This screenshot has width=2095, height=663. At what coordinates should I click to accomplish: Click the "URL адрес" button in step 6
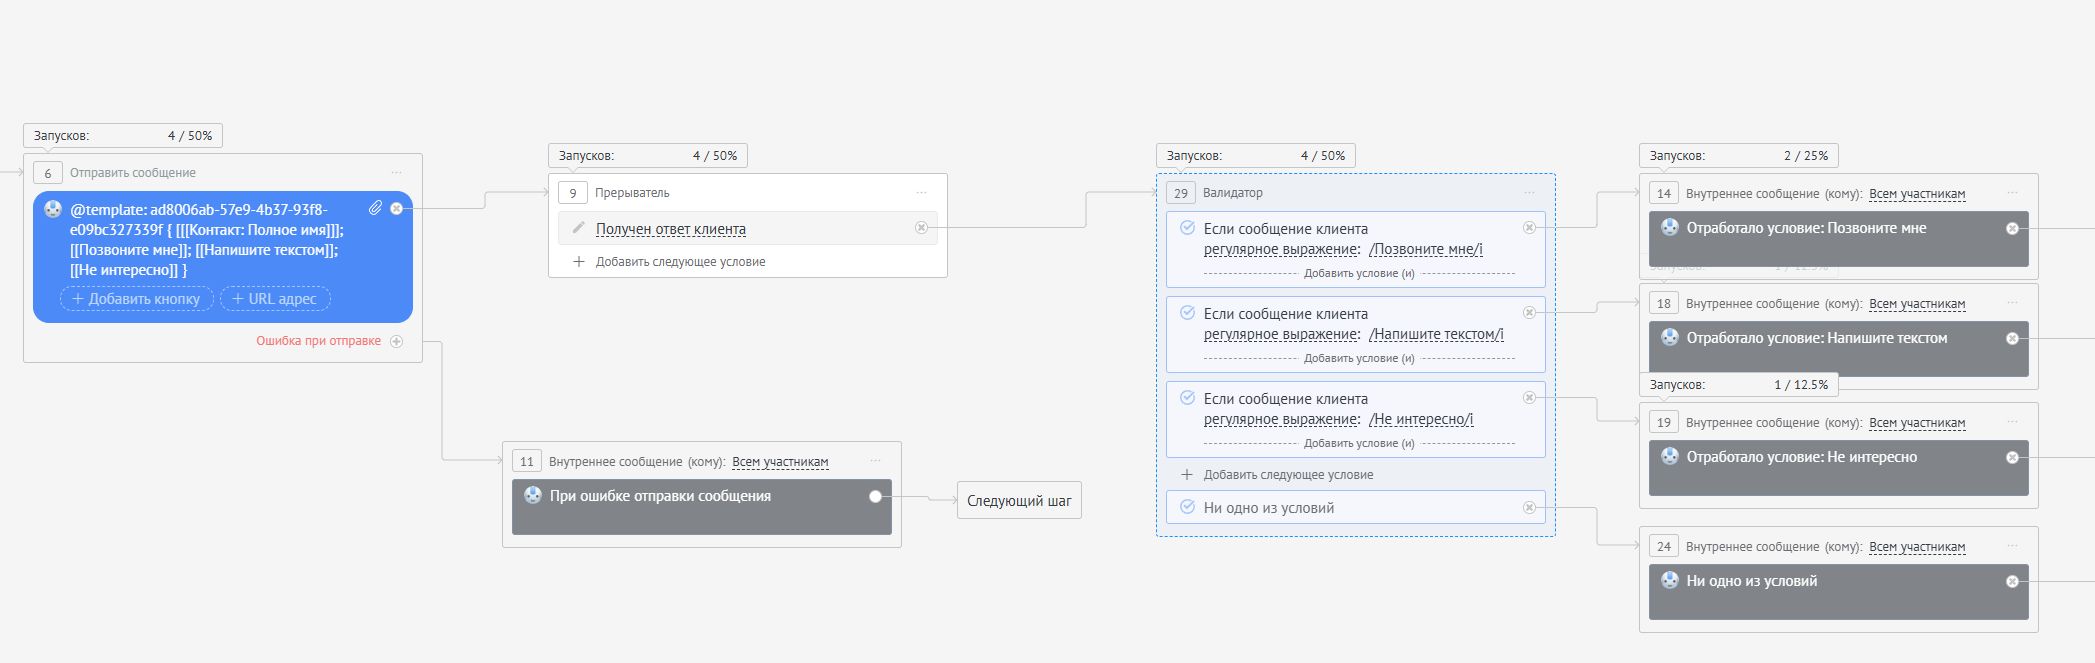275,299
